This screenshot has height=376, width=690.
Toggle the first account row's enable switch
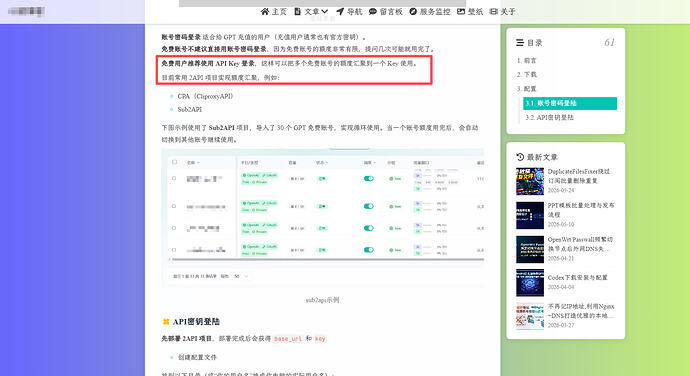[369, 178]
